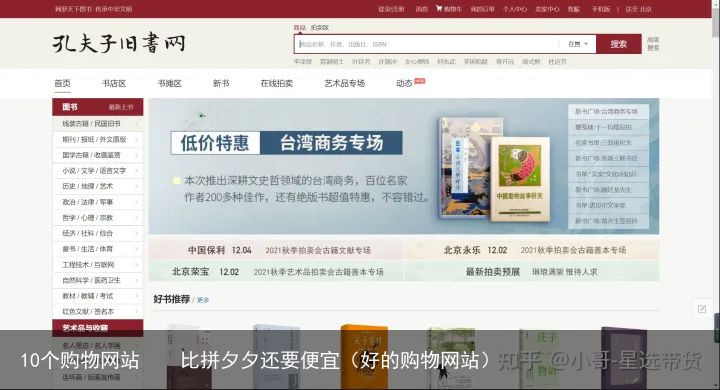Click the 中国保利 12.04 auction banner
The image size is (720, 390).
coord(276,250)
